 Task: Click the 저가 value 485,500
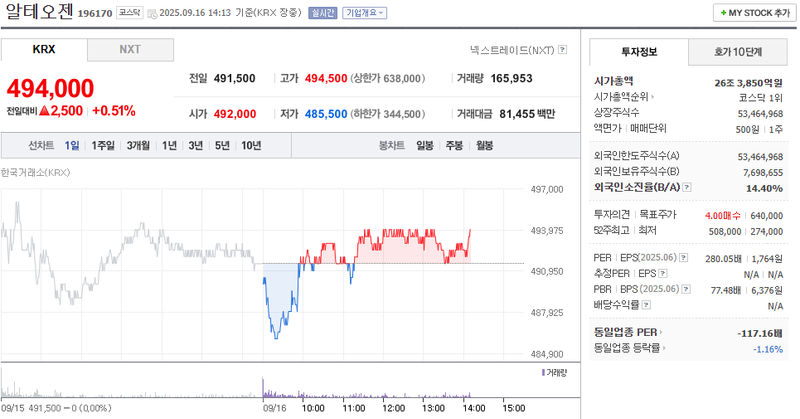326,114
